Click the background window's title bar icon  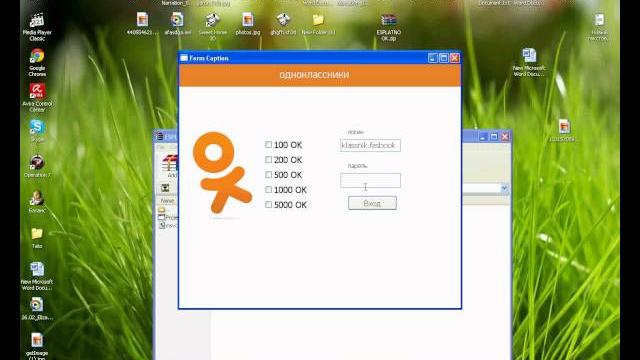pos(160,136)
